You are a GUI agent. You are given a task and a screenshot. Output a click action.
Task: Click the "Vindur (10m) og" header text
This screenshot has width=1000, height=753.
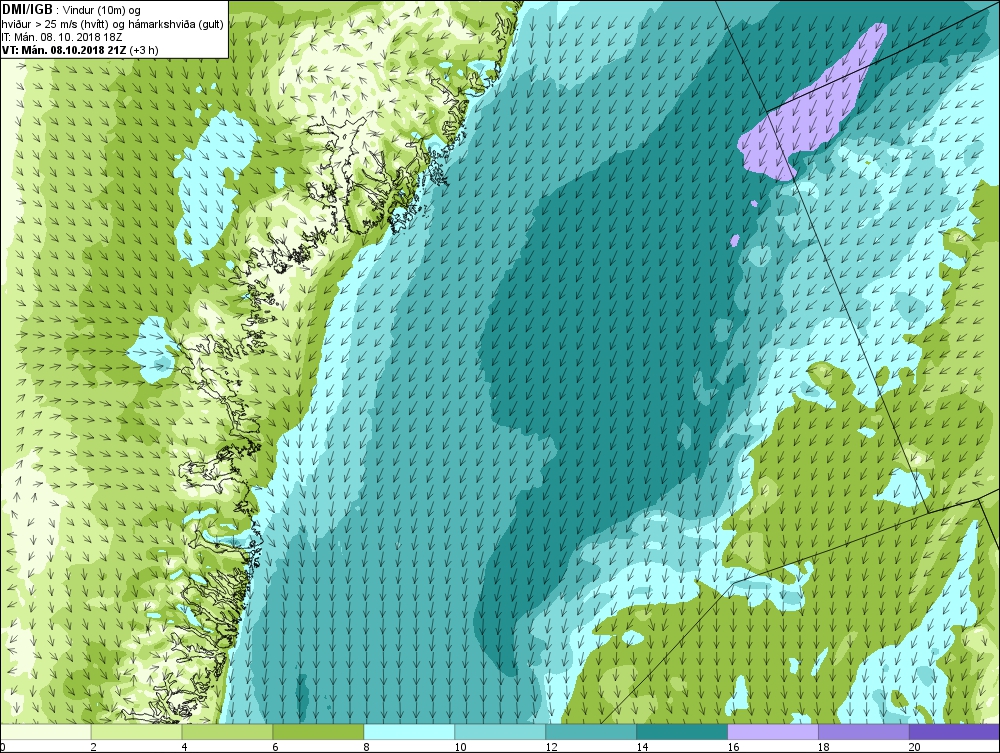103,10
